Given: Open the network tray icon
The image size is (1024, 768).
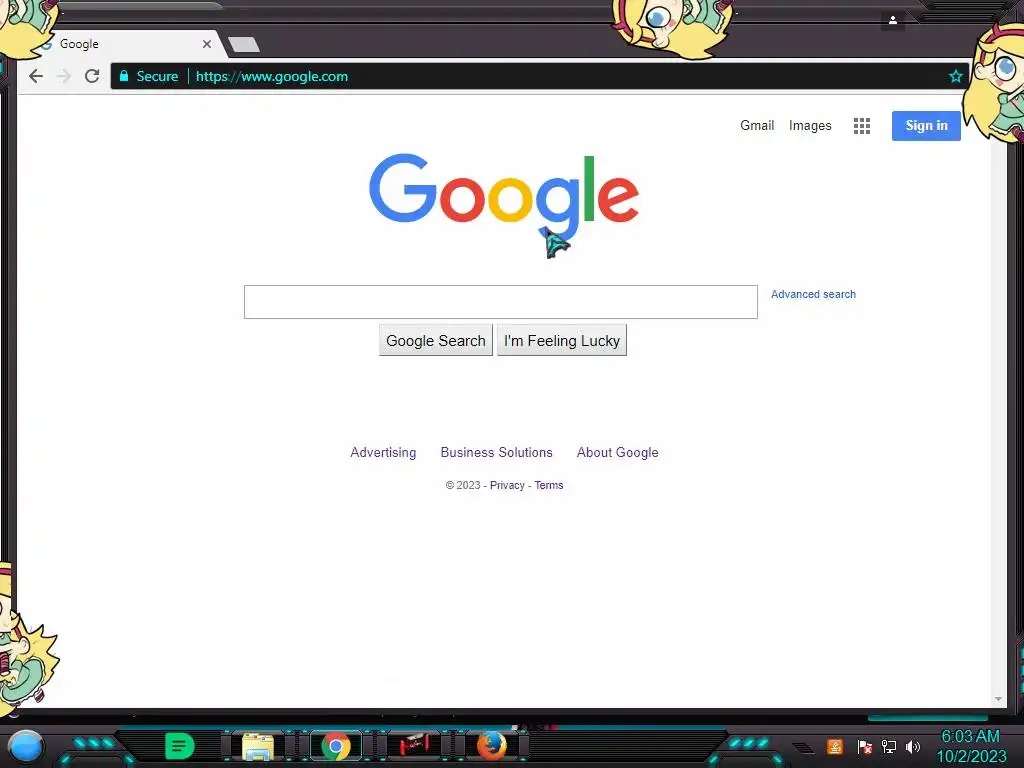Looking at the screenshot, I should [x=889, y=746].
